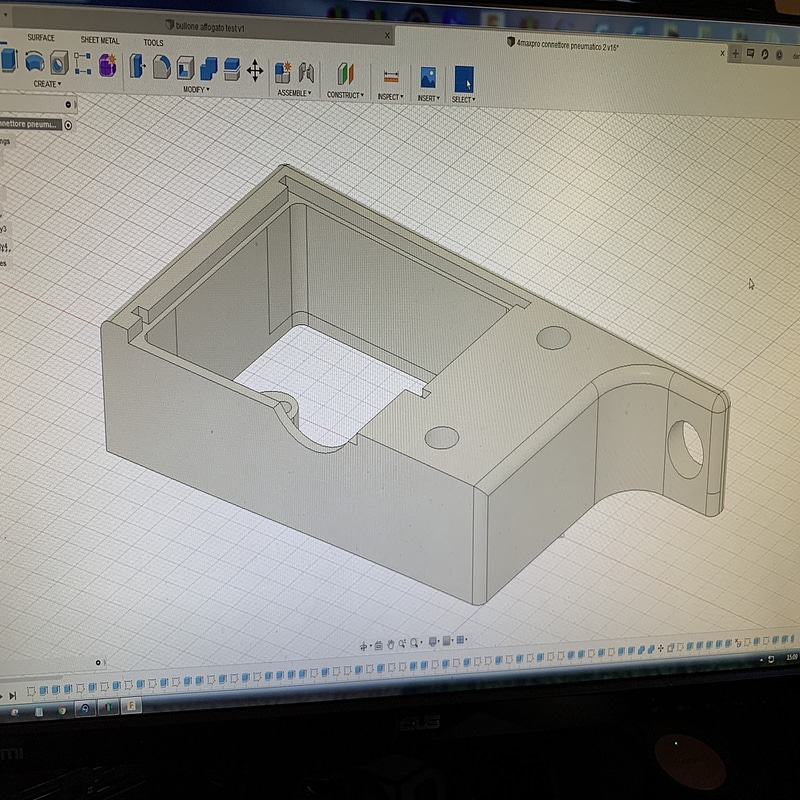This screenshot has height=800, width=800.
Task: Select the Rectangular Pattern tool icon
Action: coord(83,64)
